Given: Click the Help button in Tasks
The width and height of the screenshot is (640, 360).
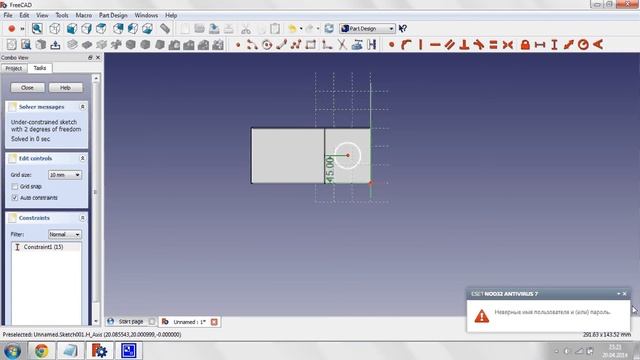Looking at the screenshot, I should click(x=65, y=88).
